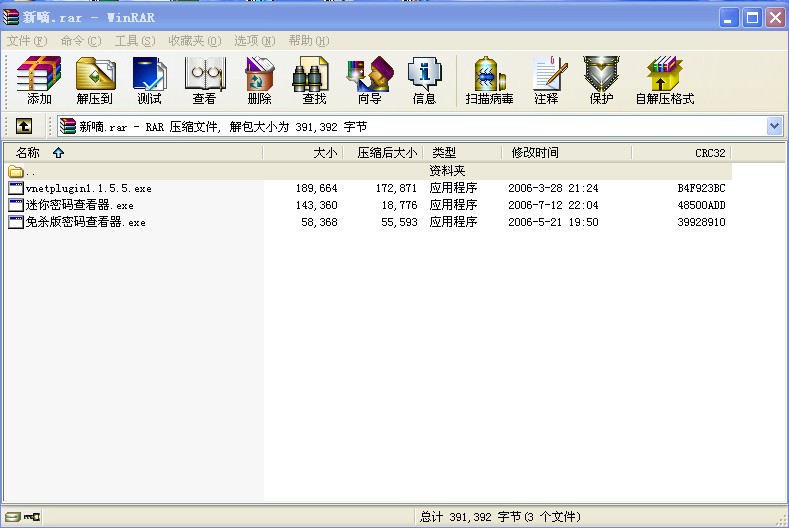The image size is (789, 528).
Task: Click the 解压到 (Extract To) icon
Action: click(95, 80)
